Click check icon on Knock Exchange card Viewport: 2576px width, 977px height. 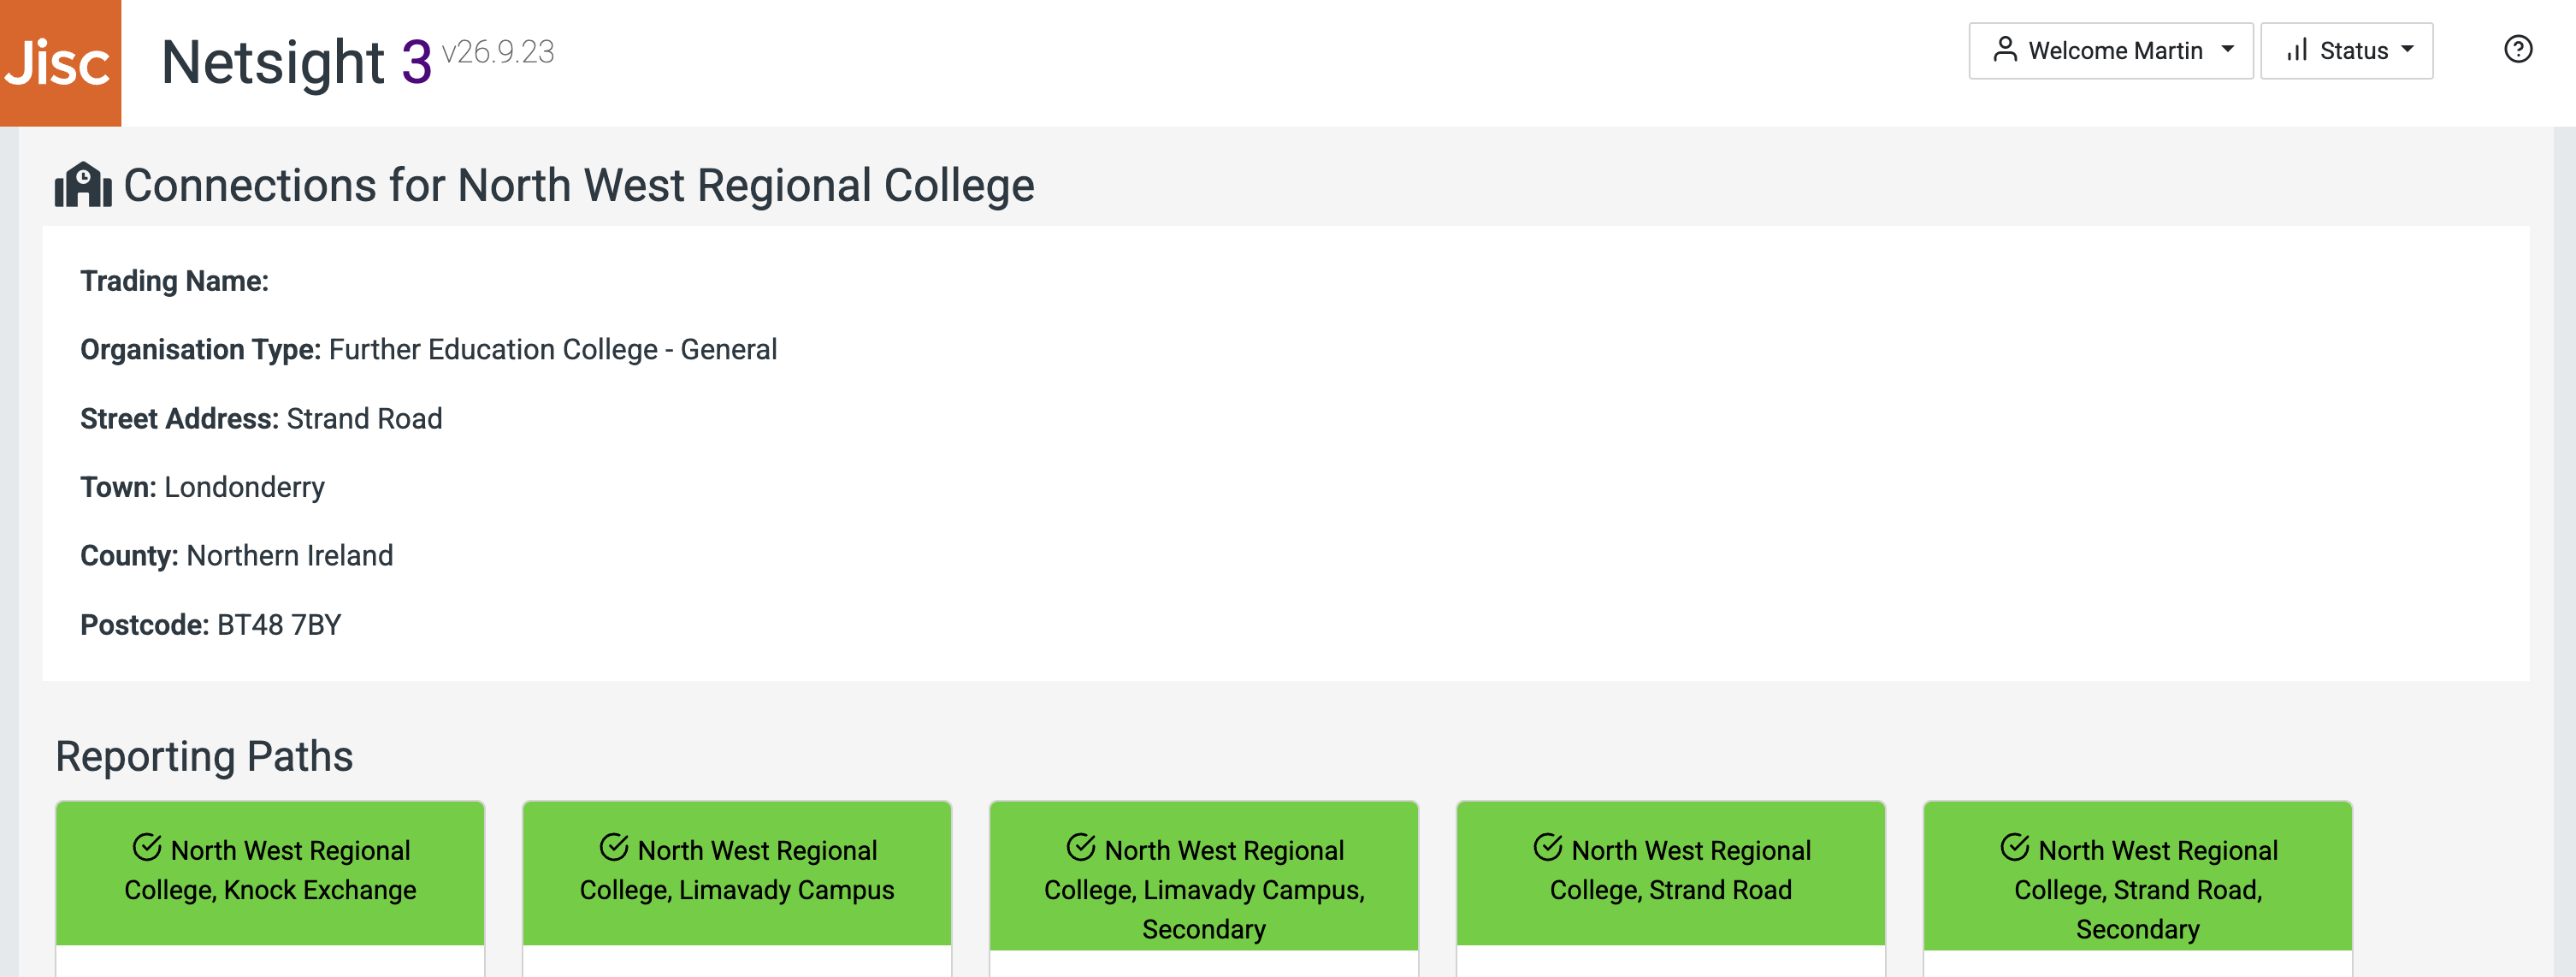point(147,848)
